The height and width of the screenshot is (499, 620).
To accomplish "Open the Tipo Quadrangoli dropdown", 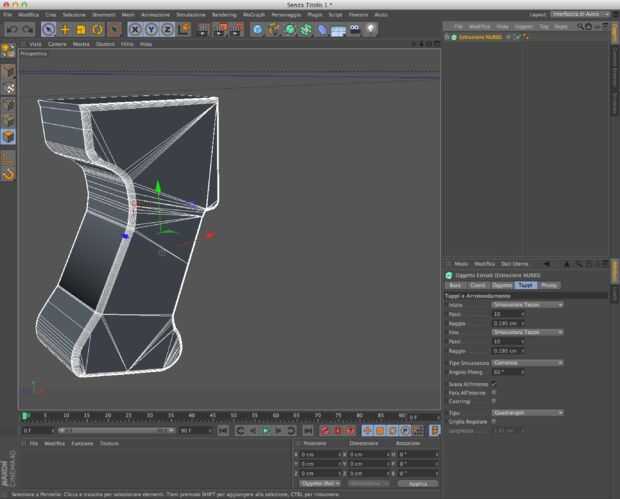I will pyautogui.click(x=527, y=412).
